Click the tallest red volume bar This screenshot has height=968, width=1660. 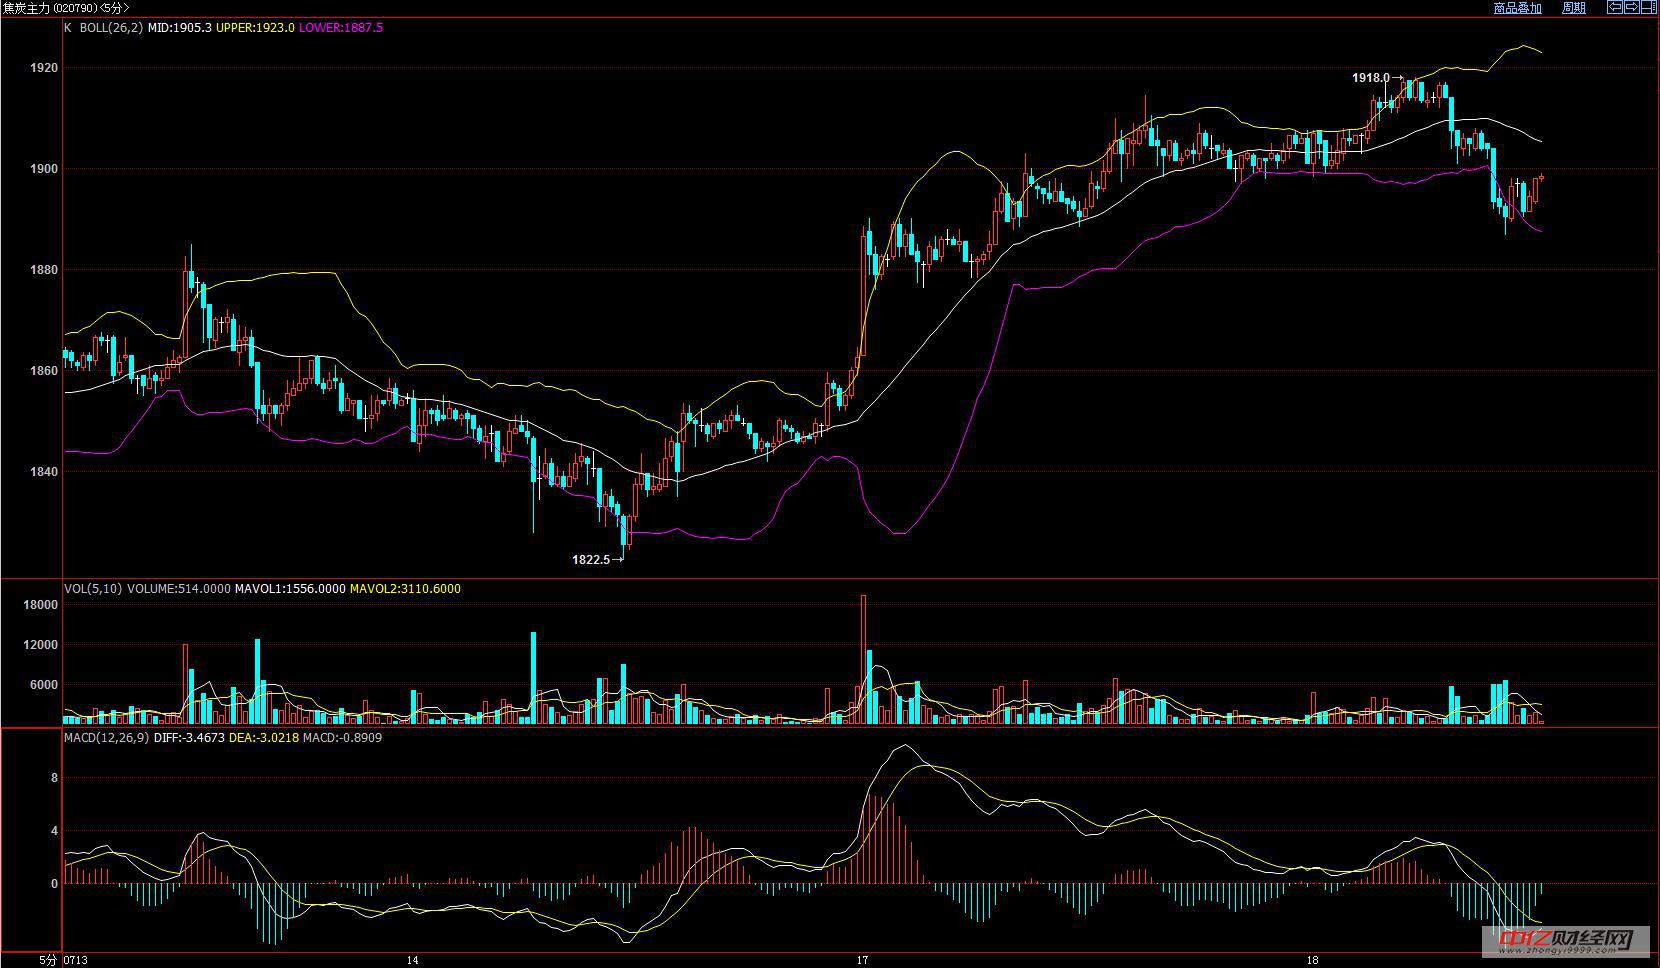(x=863, y=659)
